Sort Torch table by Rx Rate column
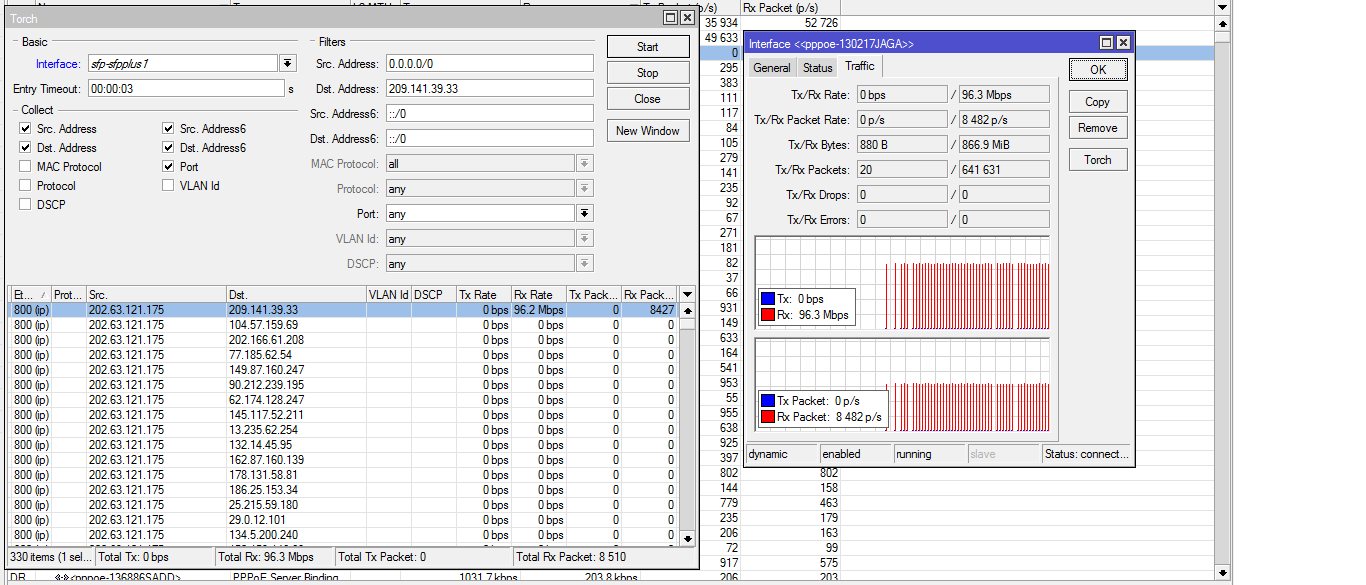 538,294
